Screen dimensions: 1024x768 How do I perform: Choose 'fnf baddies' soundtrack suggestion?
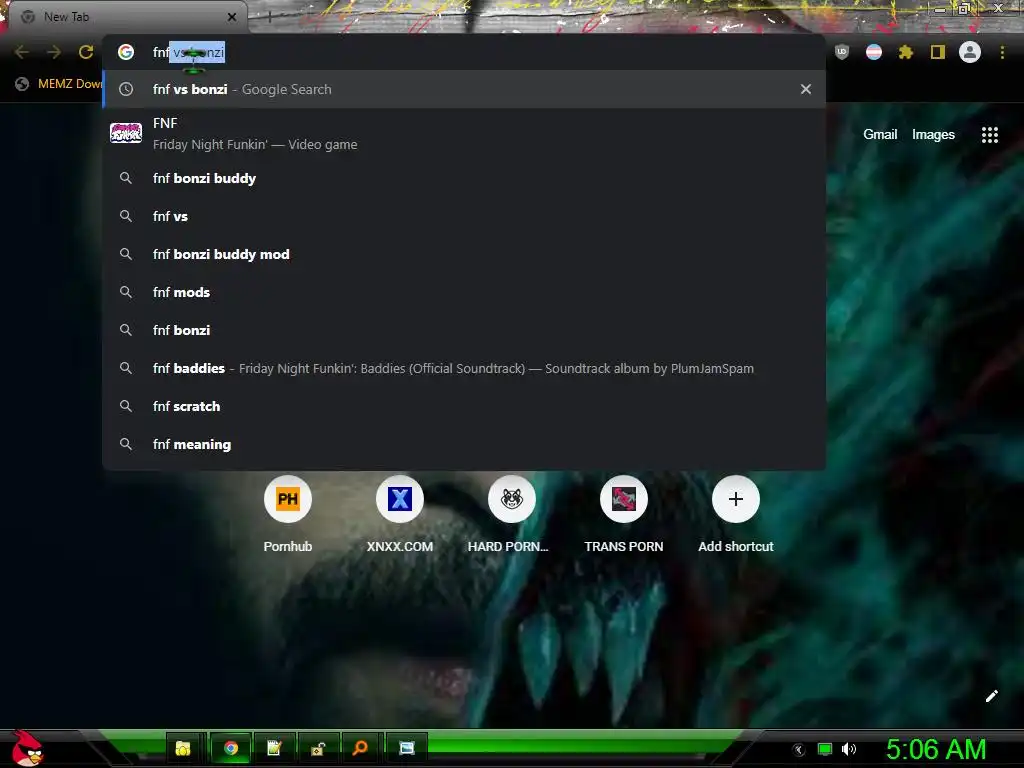(x=464, y=368)
